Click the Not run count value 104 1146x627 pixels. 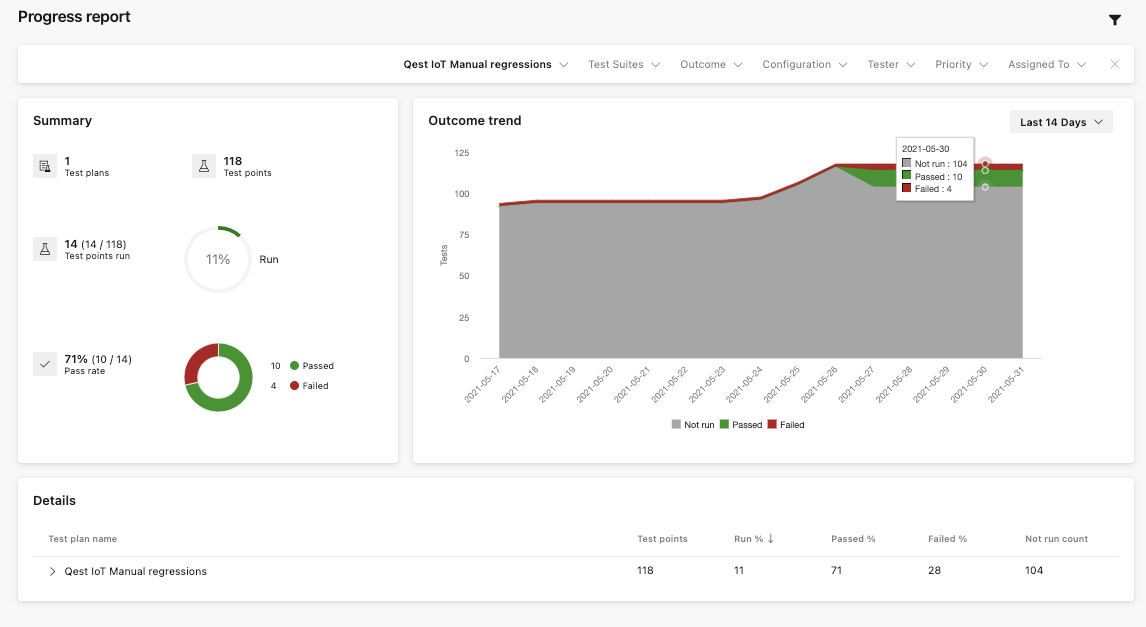(1033, 570)
